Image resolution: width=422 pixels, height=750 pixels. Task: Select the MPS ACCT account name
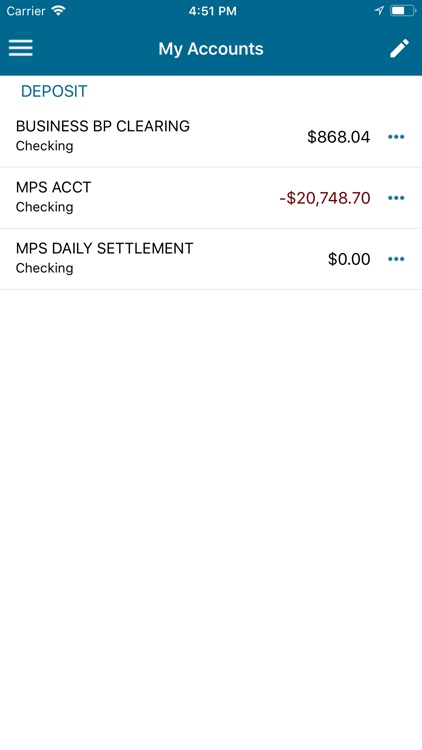[54, 187]
